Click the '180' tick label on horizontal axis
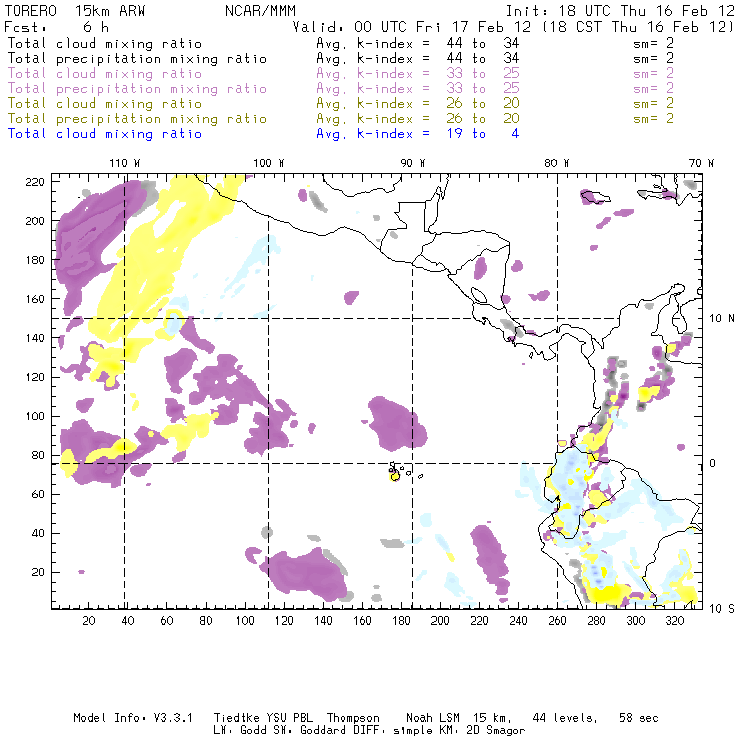 (401, 621)
